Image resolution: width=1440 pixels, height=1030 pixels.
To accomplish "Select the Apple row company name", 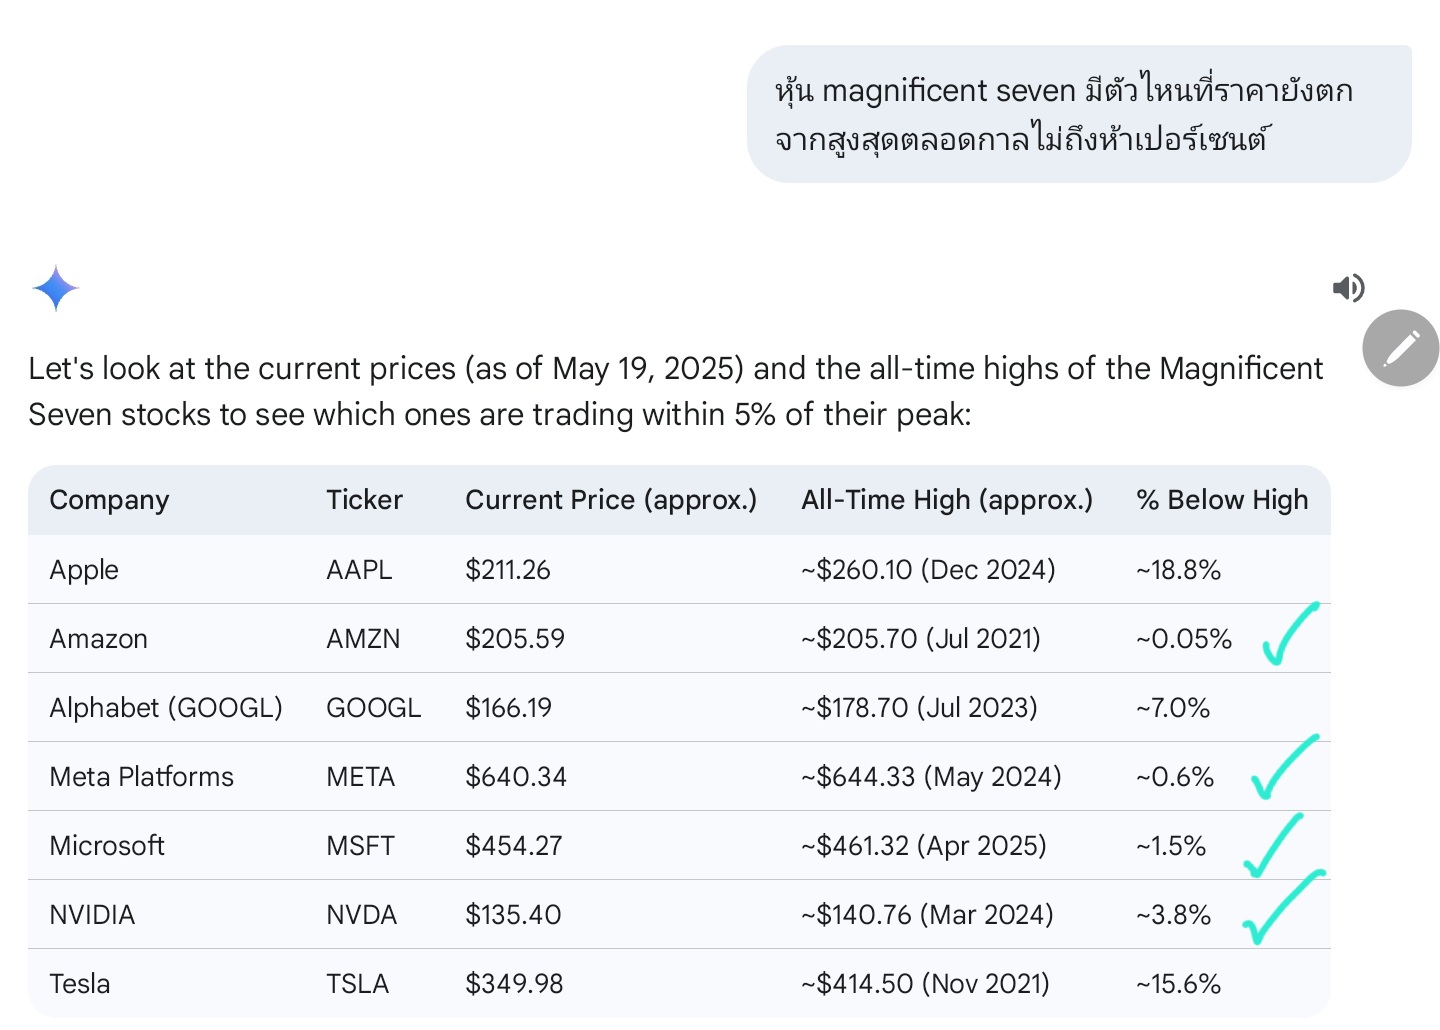I will [84, 570].
